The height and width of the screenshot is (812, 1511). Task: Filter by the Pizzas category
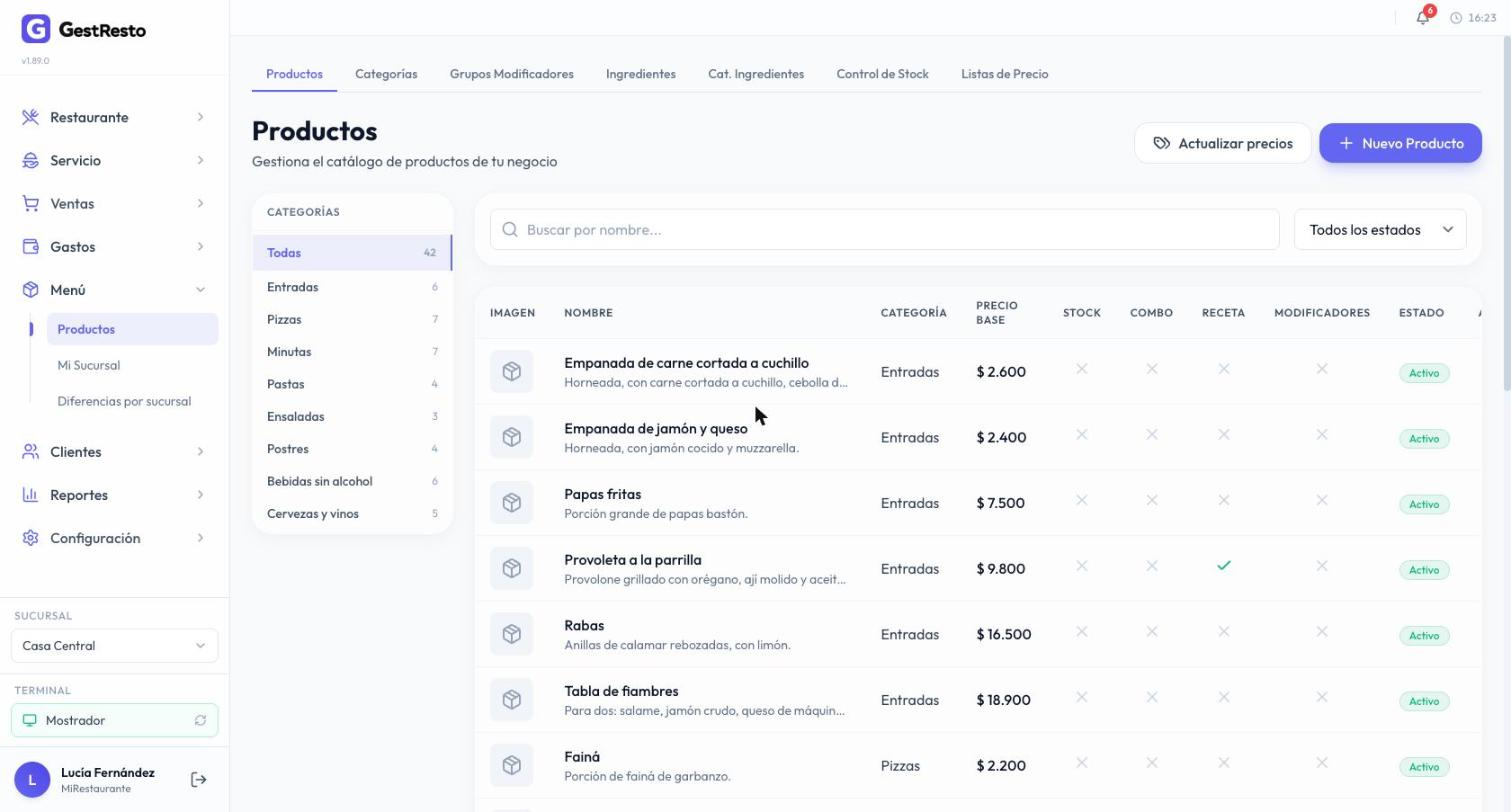click(x=352, y=319)
